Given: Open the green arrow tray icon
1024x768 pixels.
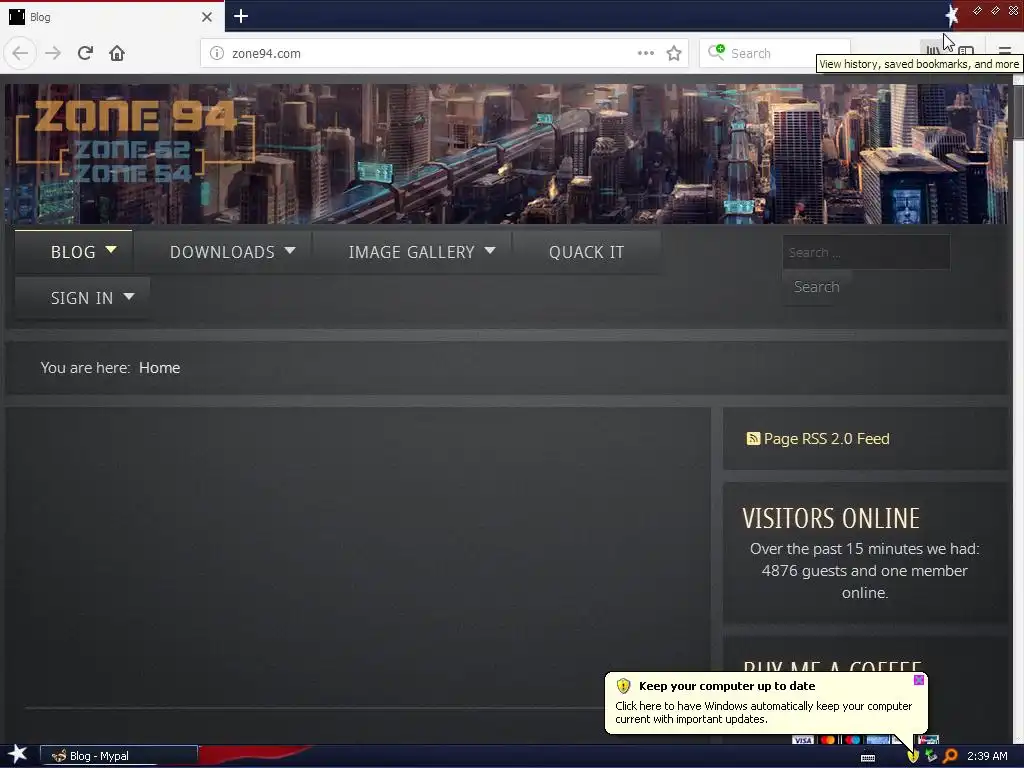Looking at the screenshot, I should (x=931, y=756).
